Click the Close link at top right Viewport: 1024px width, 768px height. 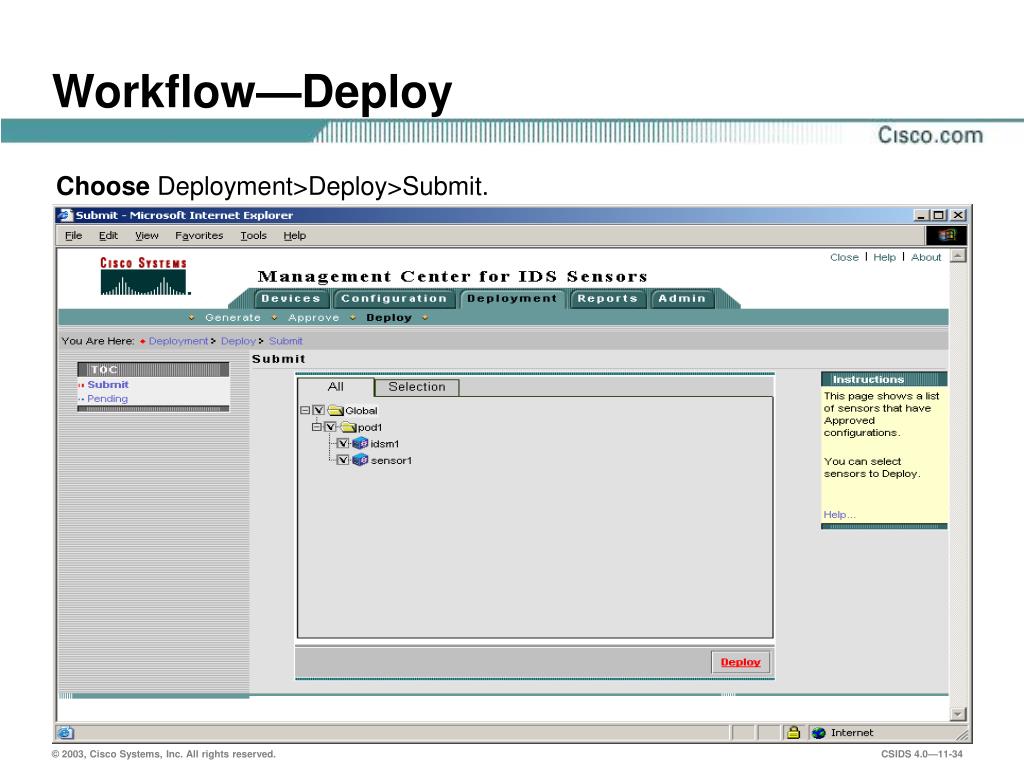click(844, 257)
